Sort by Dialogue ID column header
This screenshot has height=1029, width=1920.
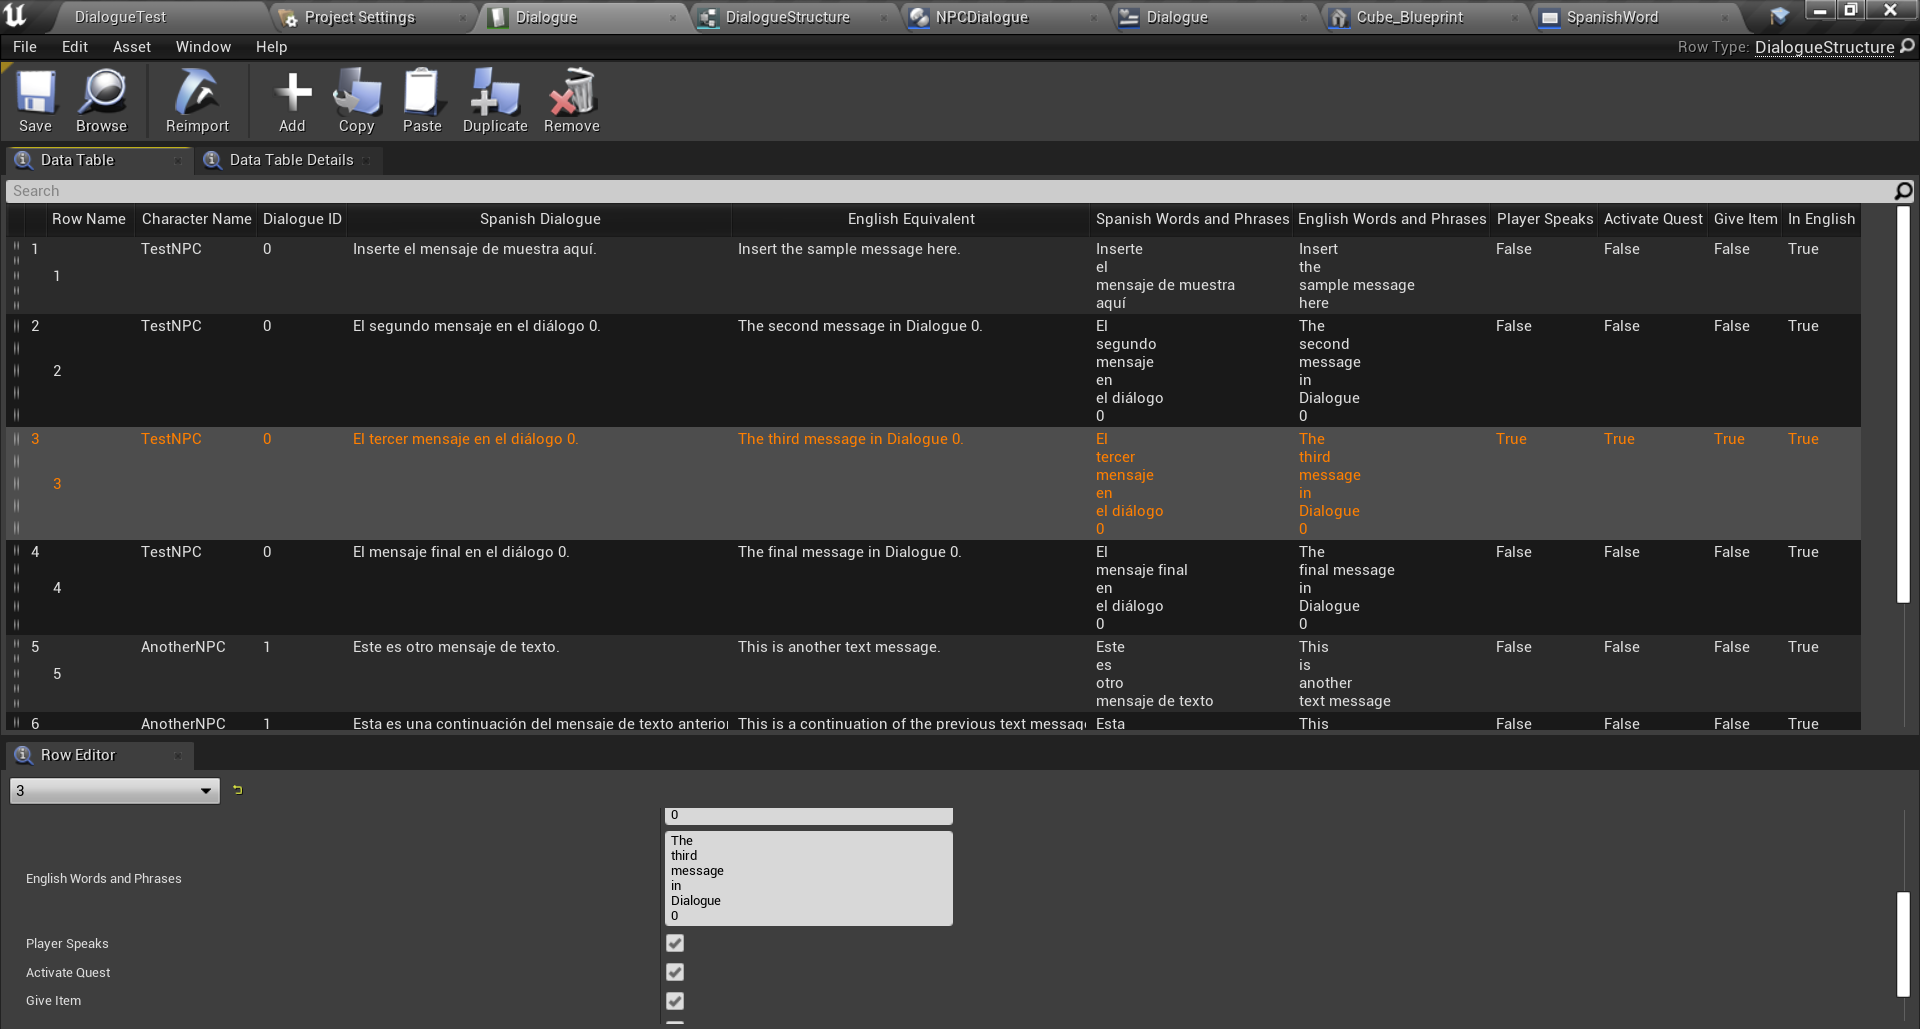pyautogui.click(x=302, y=219)
